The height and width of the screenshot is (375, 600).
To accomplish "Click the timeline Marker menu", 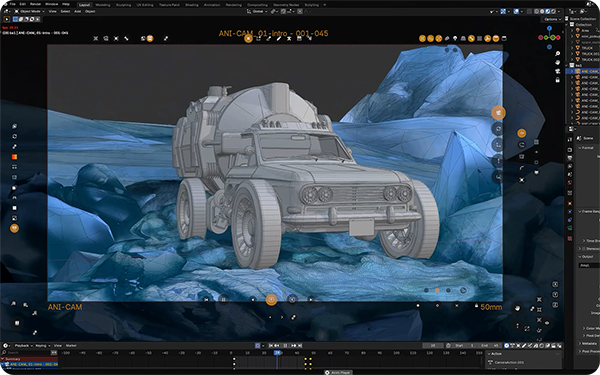I will [71, 346].
